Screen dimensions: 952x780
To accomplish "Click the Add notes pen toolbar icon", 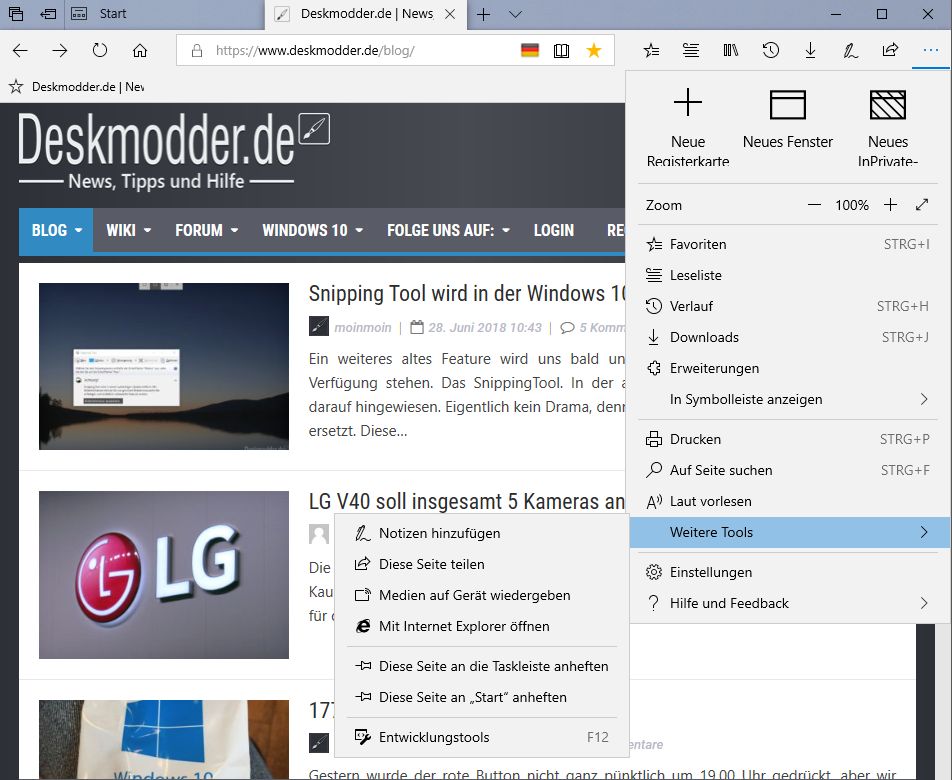I will click(x=850, y=50).
